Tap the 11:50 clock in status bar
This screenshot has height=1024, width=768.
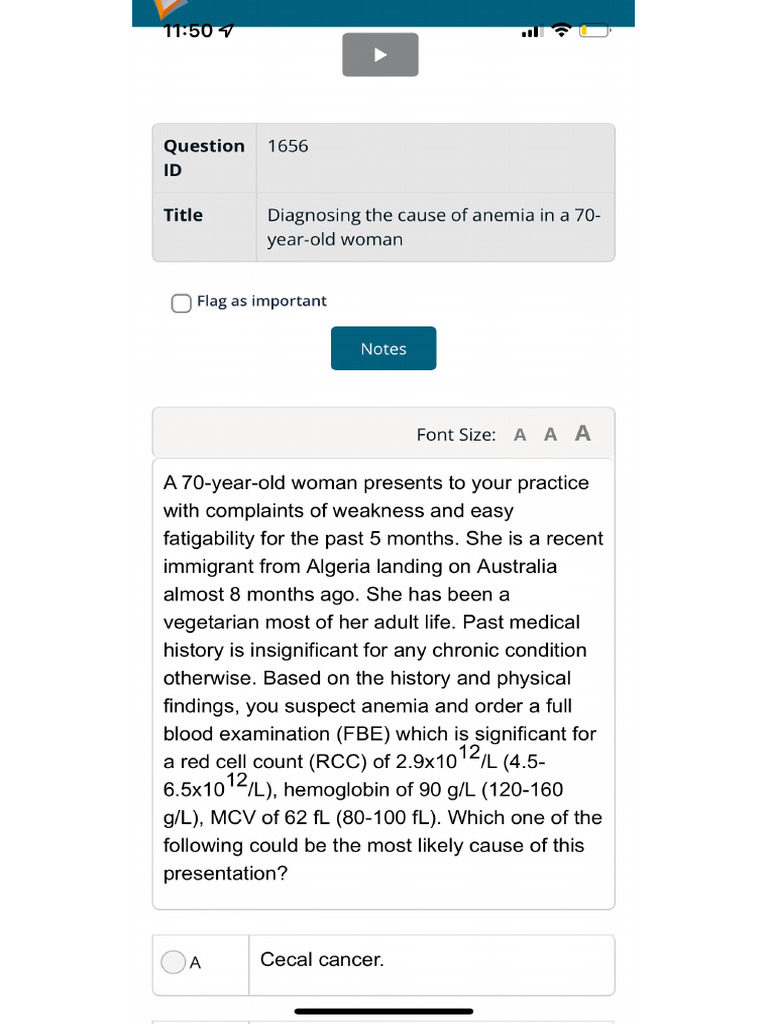pyautogui.click(x=189, y=31)
